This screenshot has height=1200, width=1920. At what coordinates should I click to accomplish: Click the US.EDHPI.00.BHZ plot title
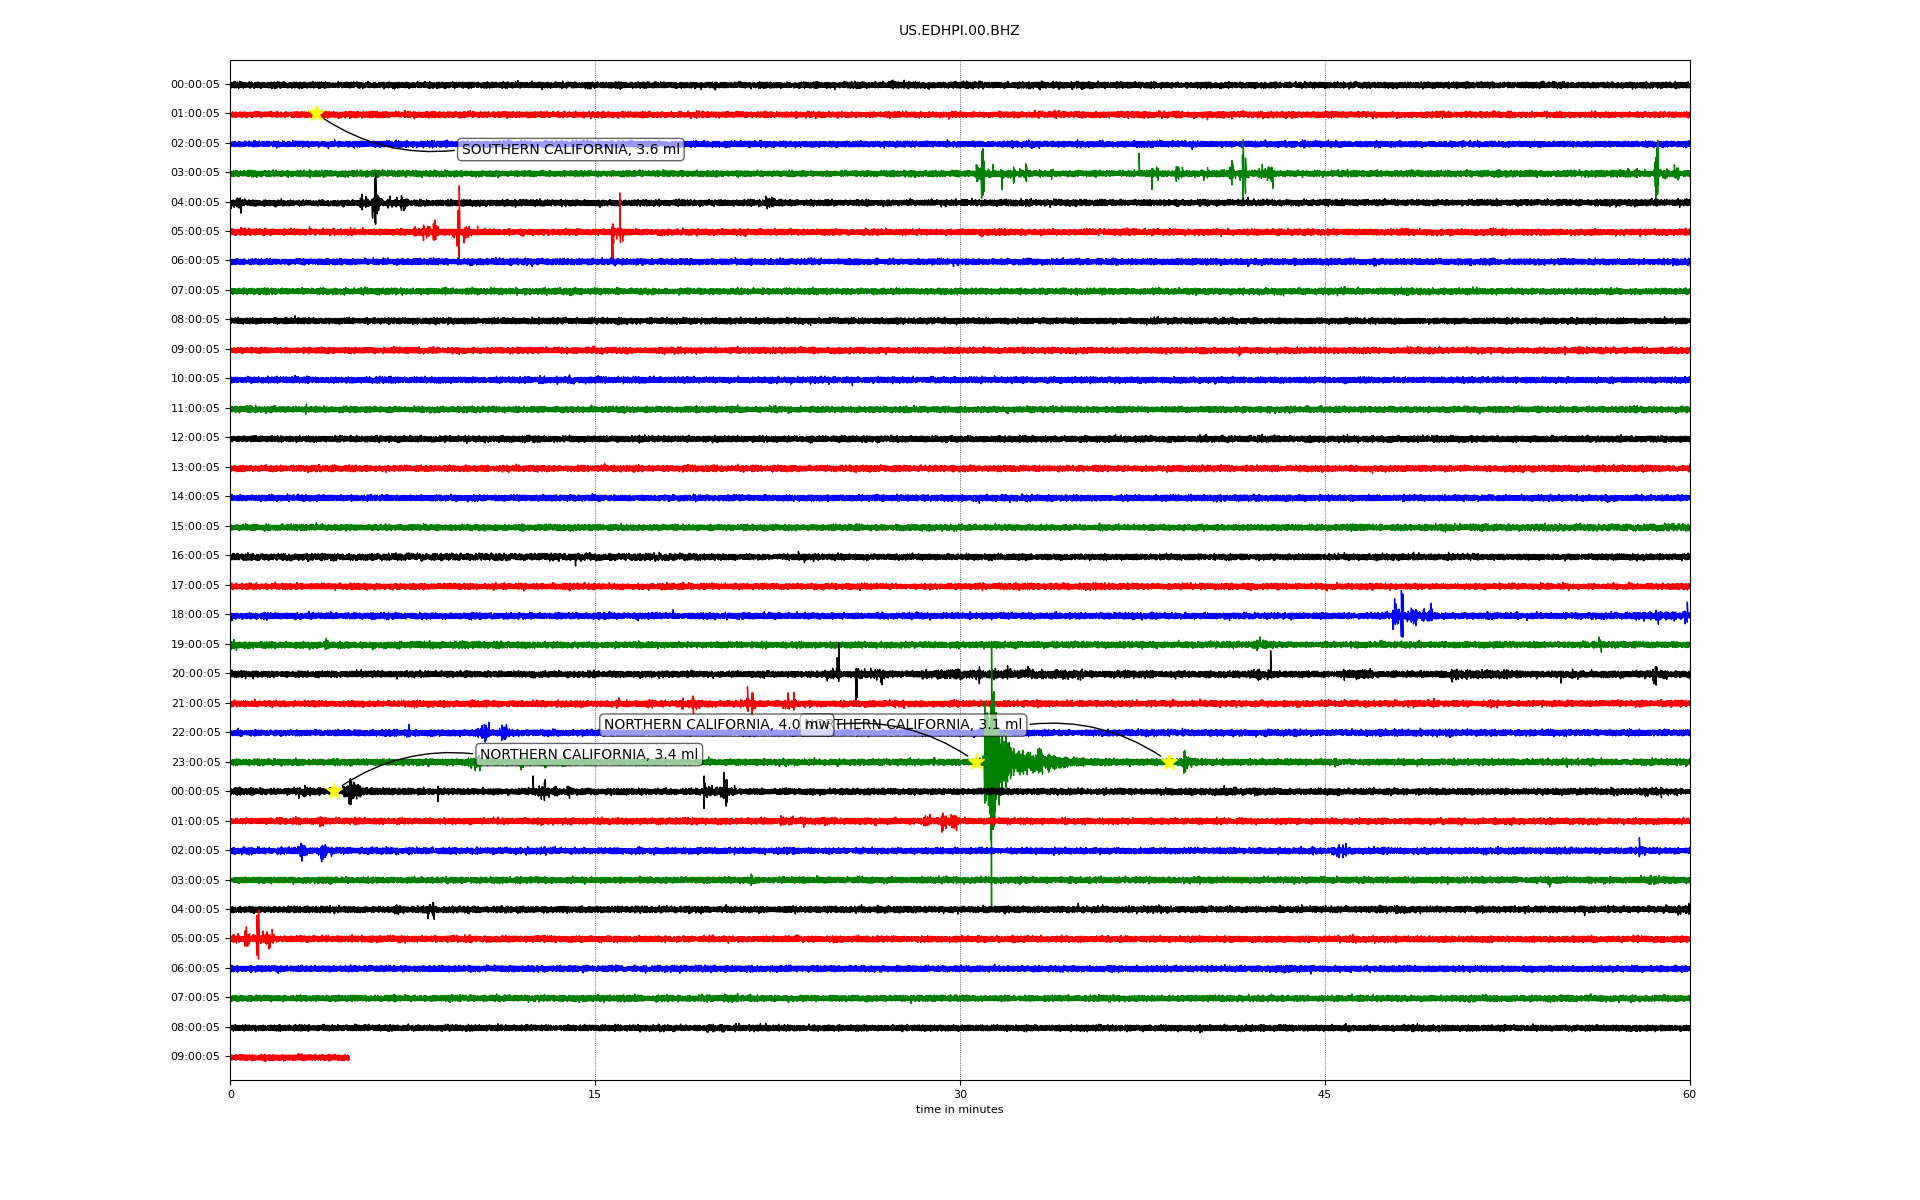(959, 31)
